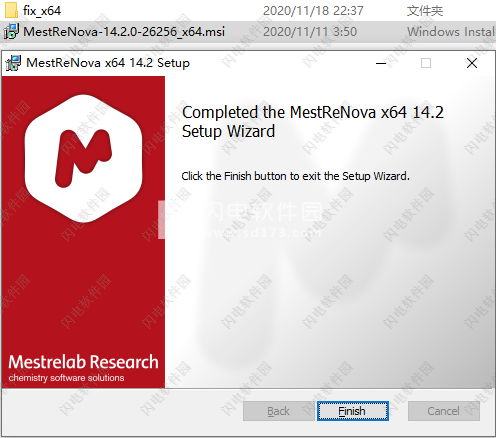Click the grayed-out Cancel button
The width and height of the screenshot is (496, 438).
pos(444,411)
